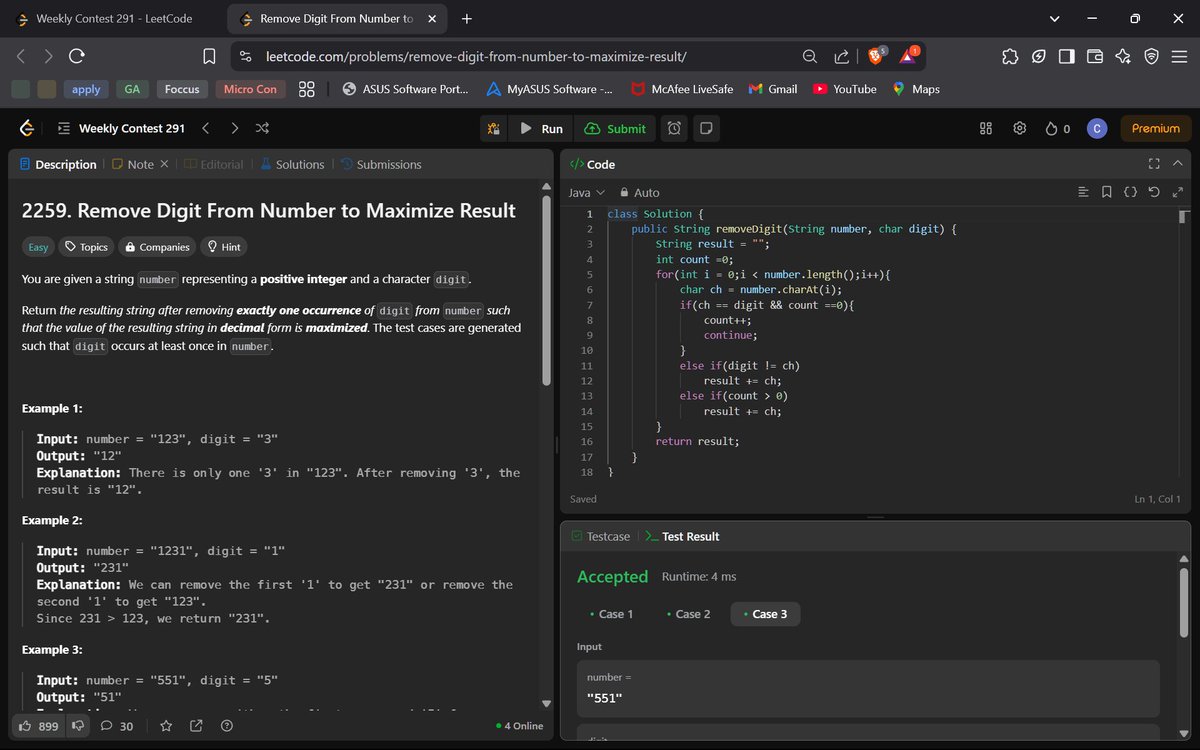Select Case 1 result
The height and width of the screenshot is (750, 1200).
coord(611,614)
